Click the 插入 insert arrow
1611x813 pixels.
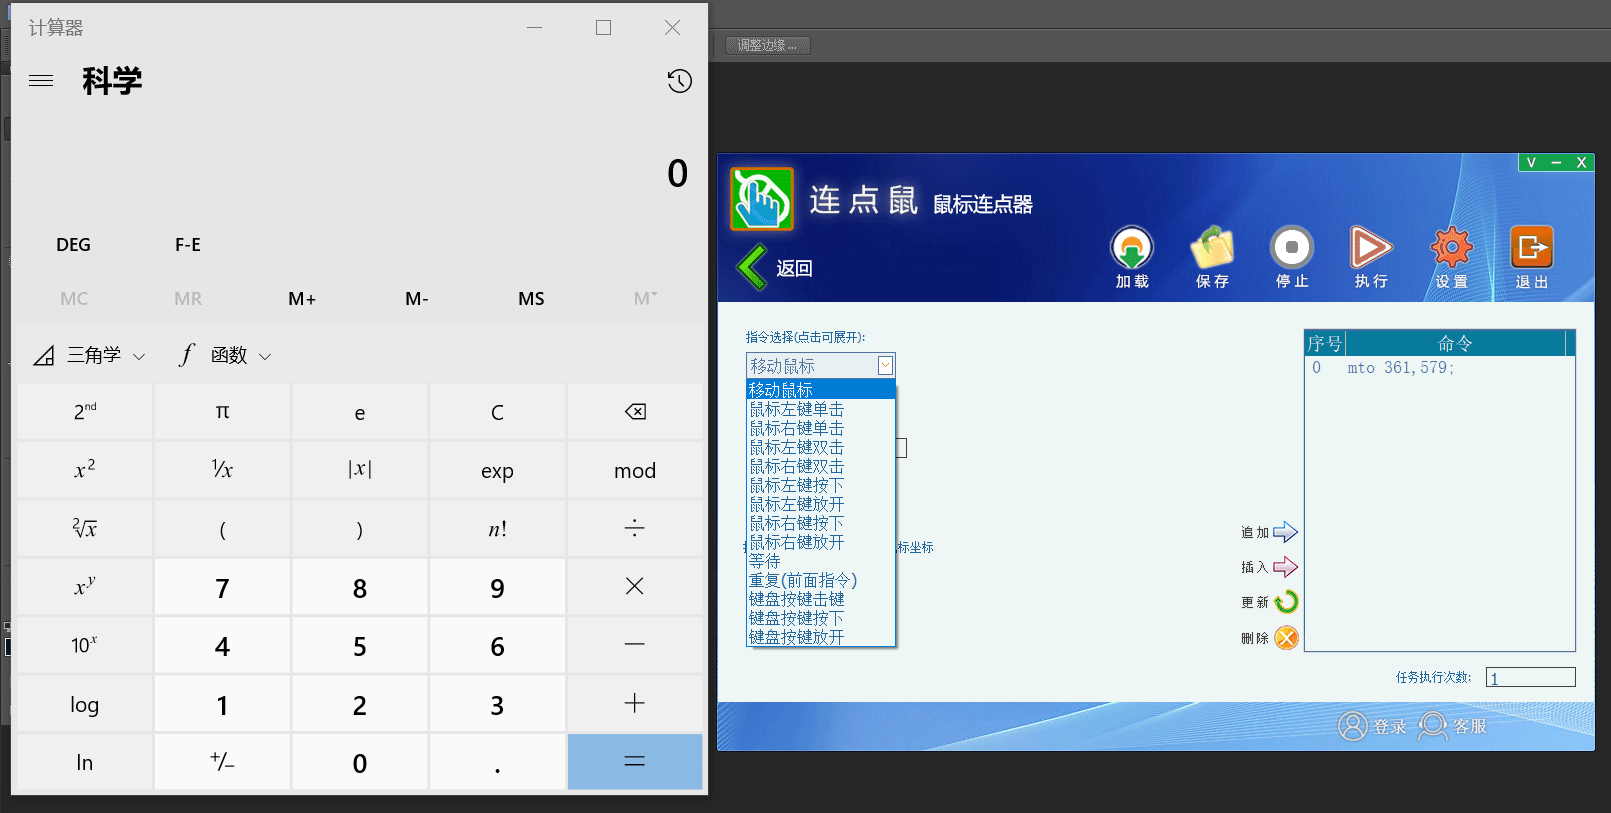click(1285, 567)
